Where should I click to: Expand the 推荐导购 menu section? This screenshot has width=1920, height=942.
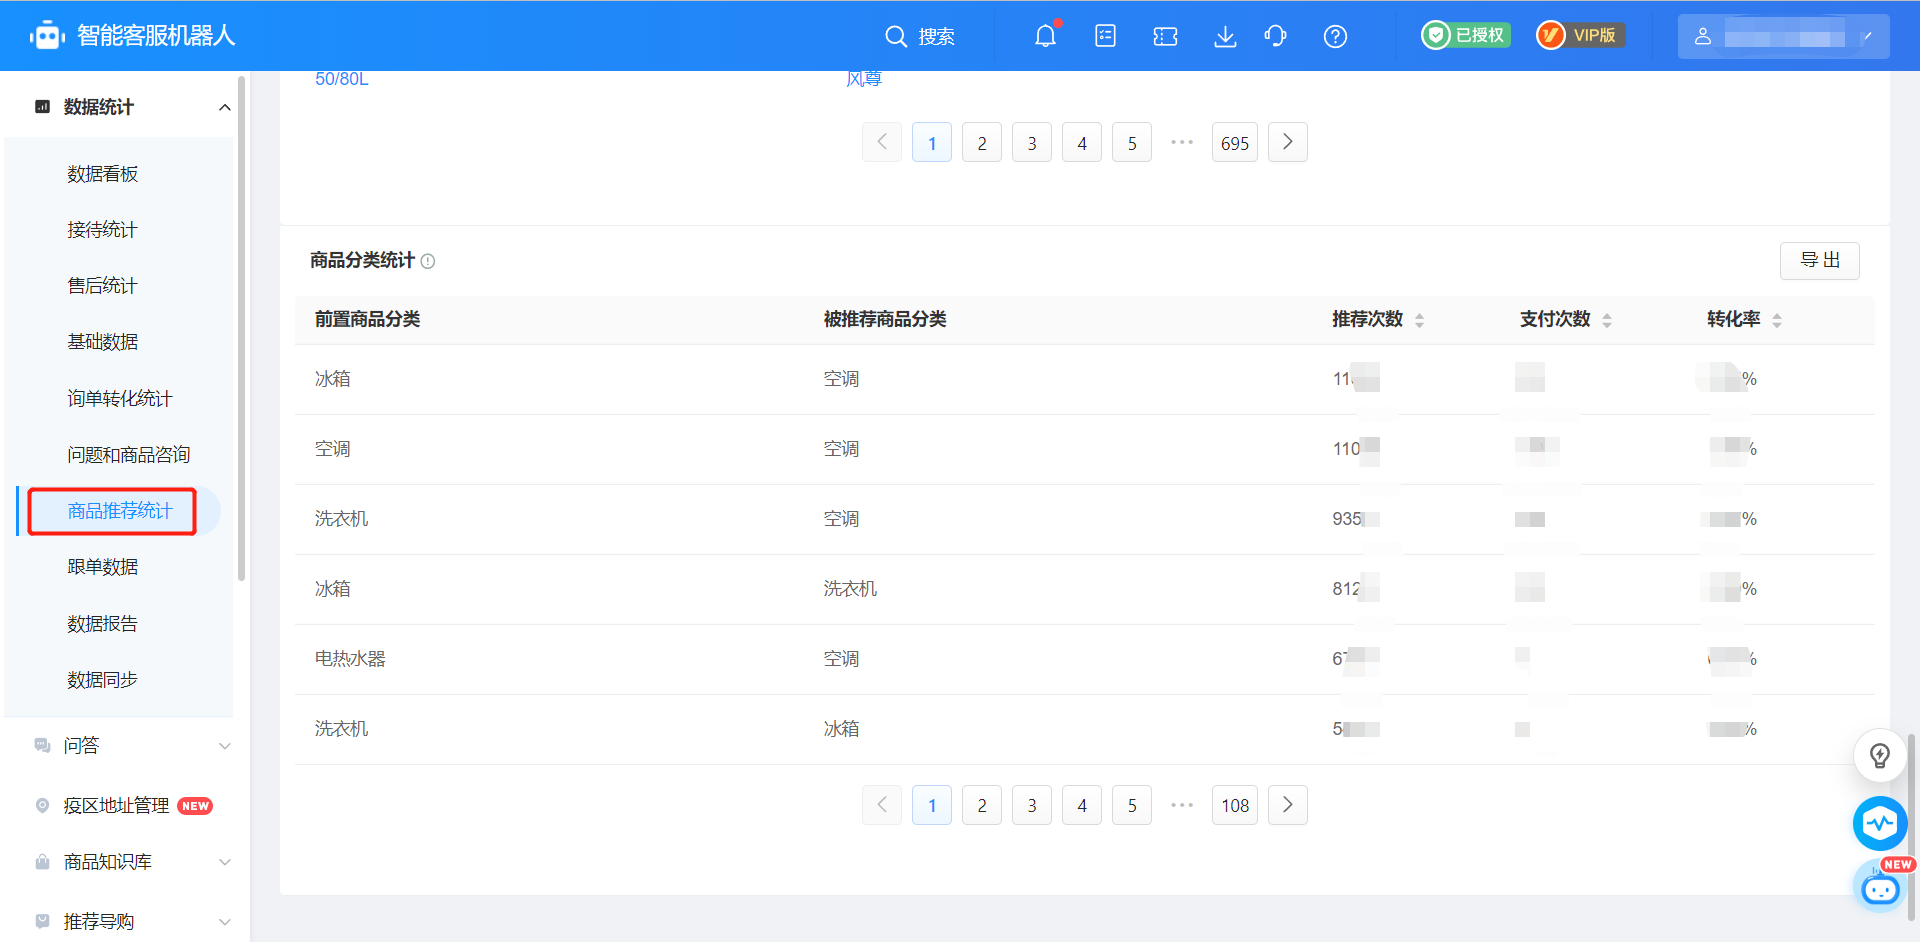224,922
